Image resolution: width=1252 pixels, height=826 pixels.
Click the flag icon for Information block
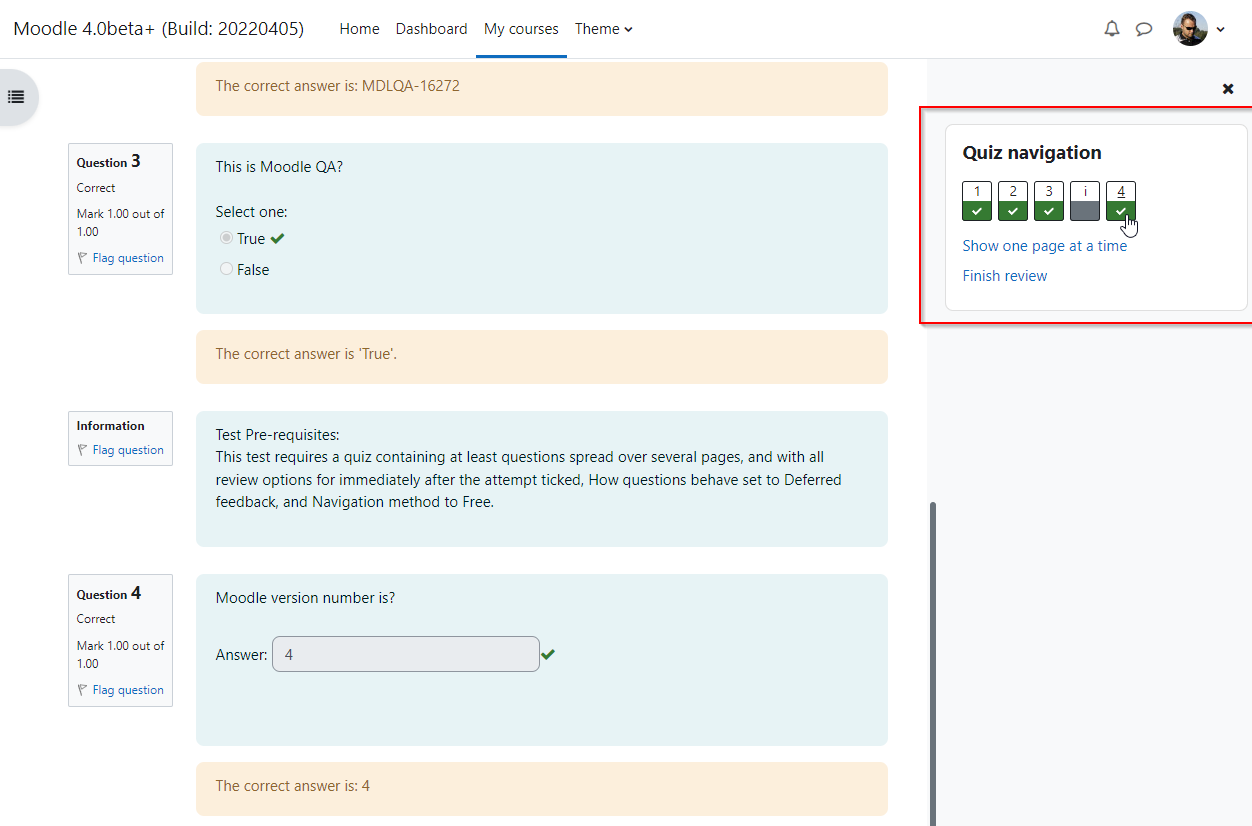coord(83,450)
